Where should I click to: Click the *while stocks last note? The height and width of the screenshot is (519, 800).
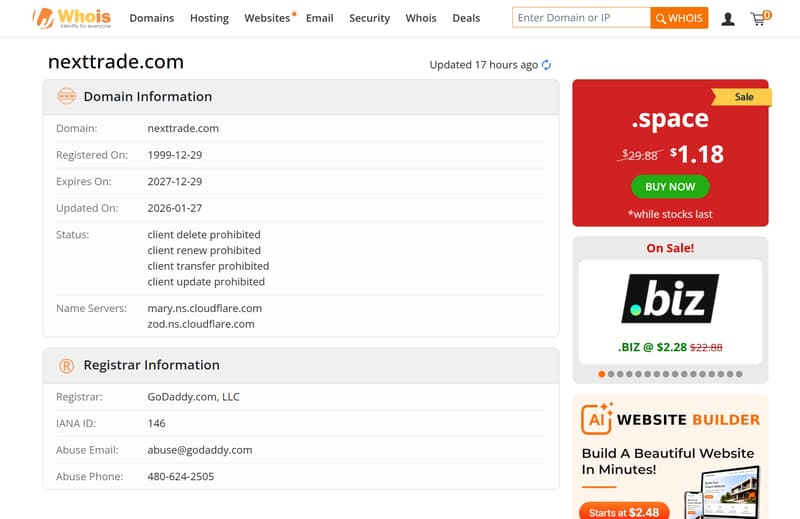click(x=670, y=214)
